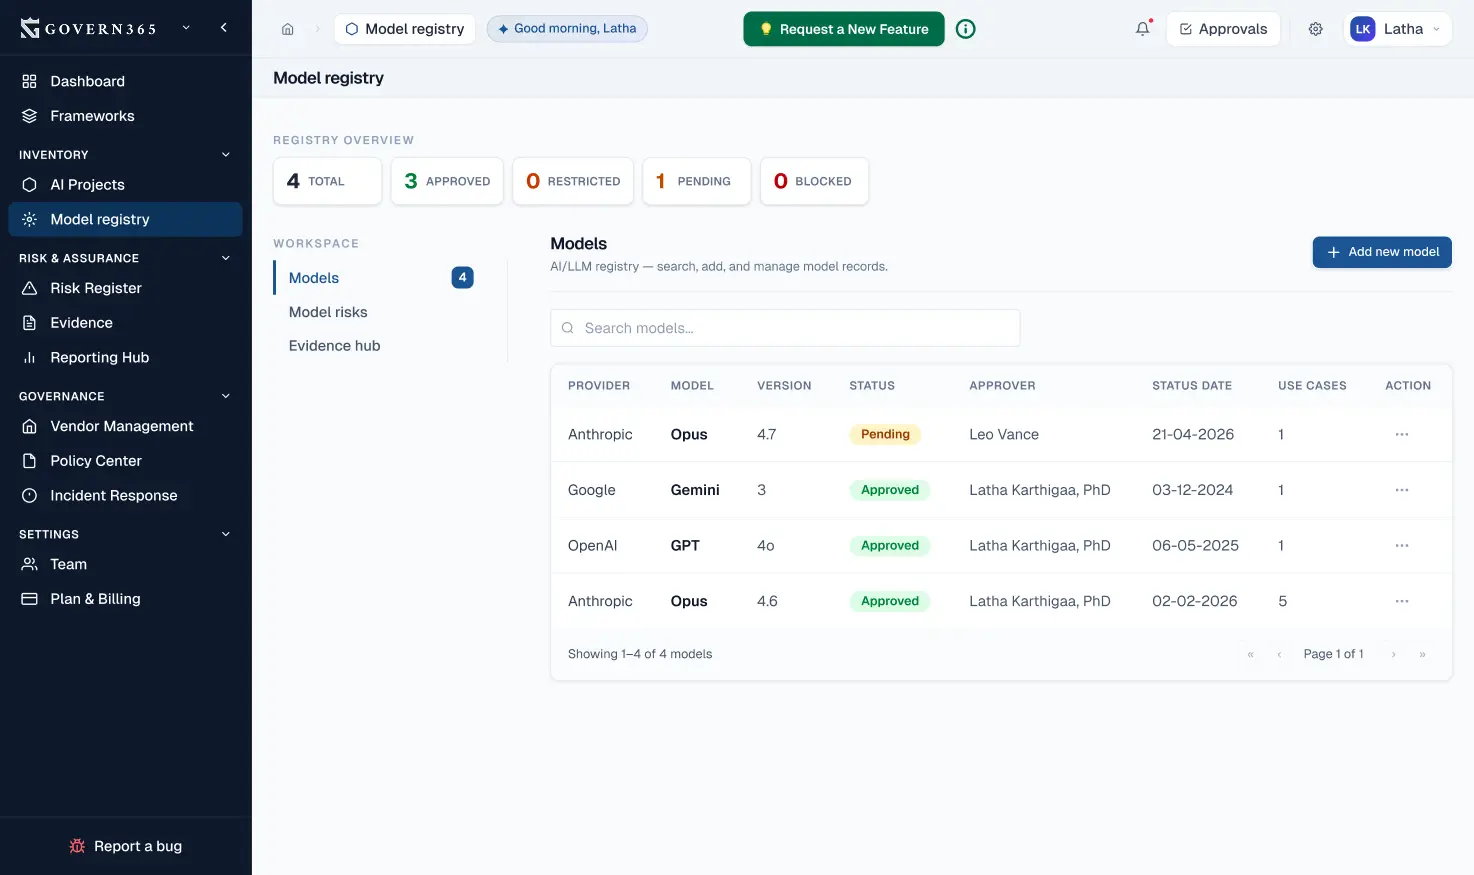Screen dimensions: 1474x875
Task: Open Risk Register from the sidebar
Action: pyautogui.click(x=96, y=288)
